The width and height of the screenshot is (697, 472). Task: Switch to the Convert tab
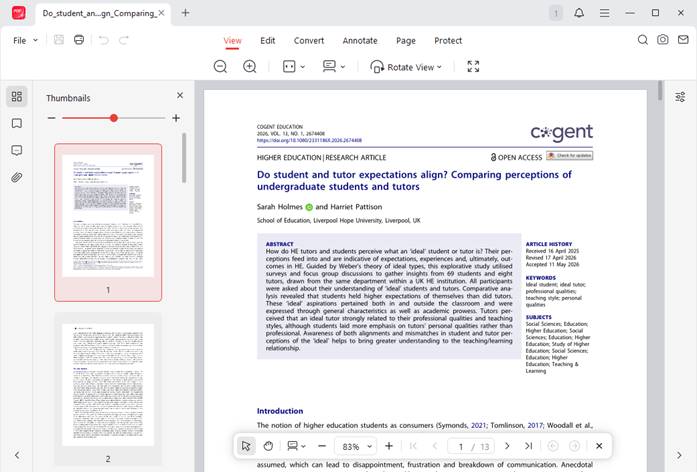point(308,40)
